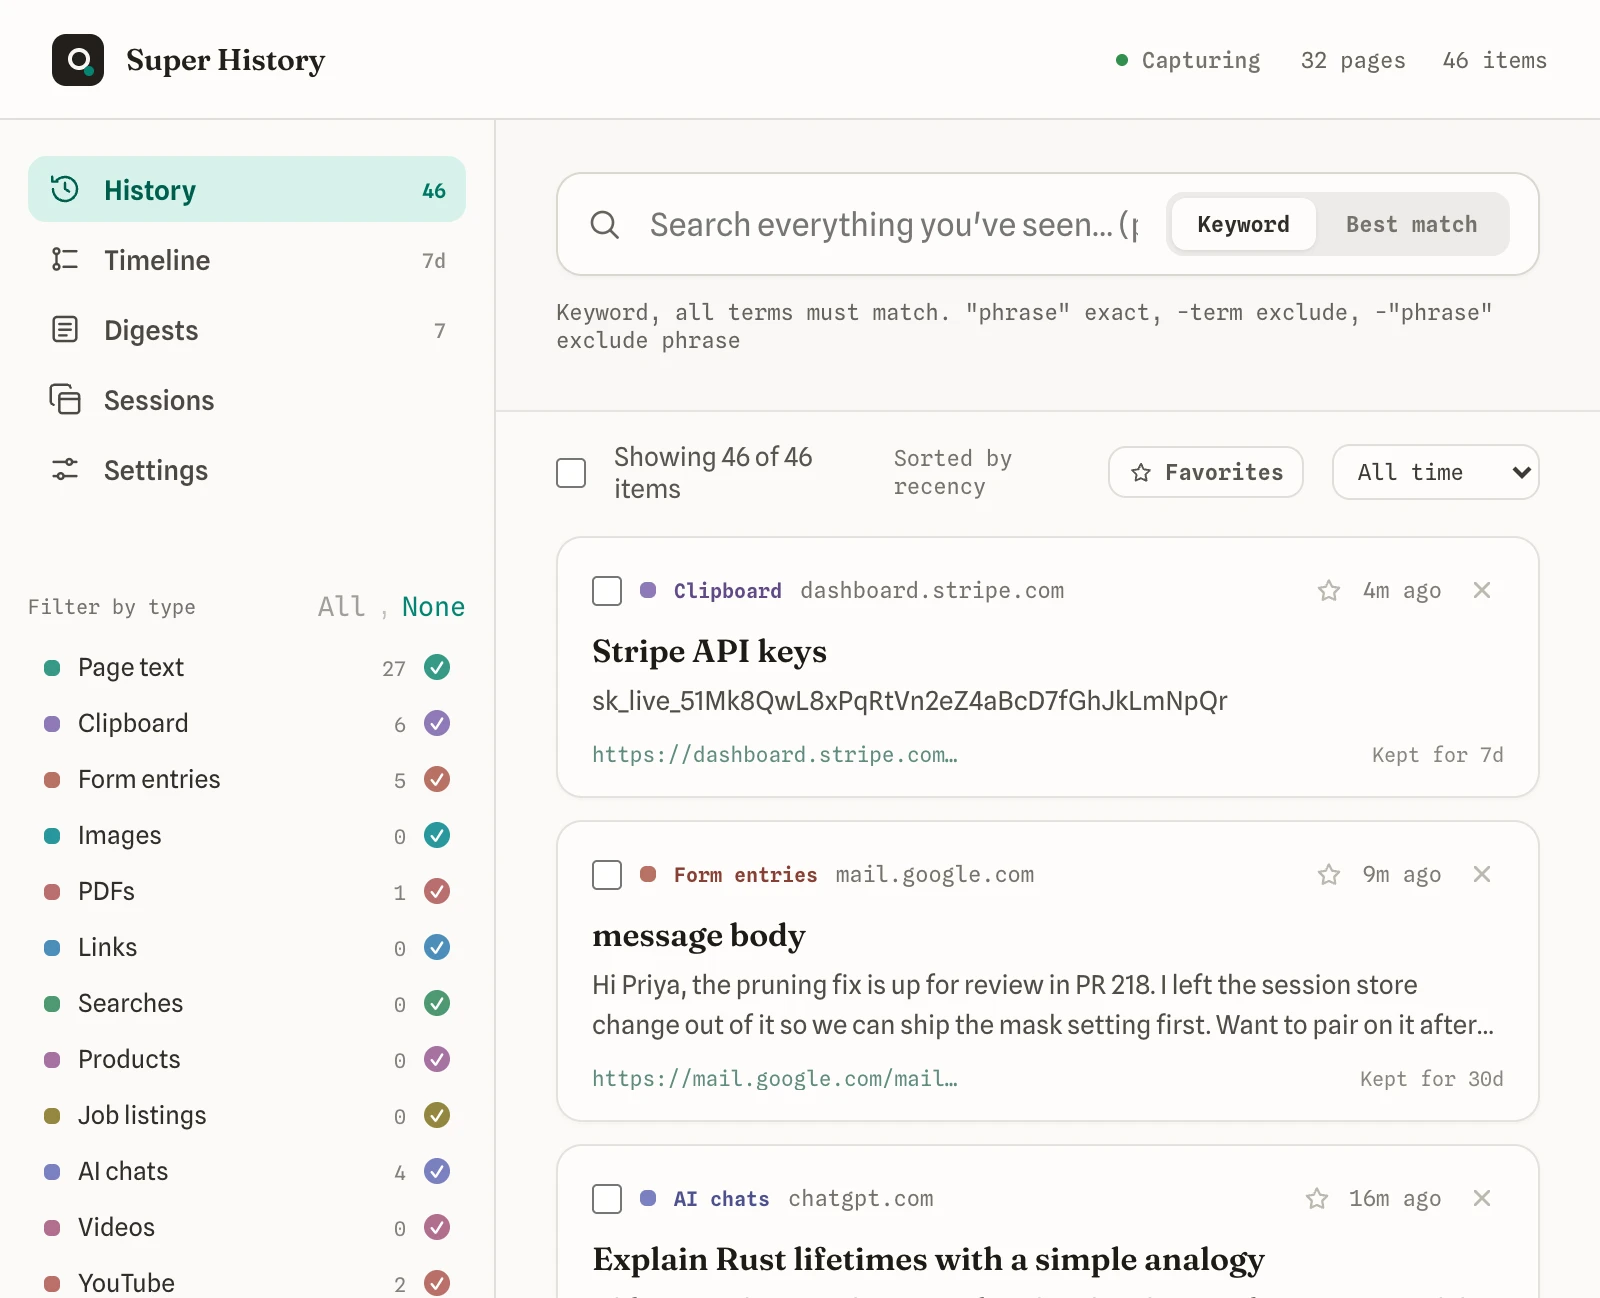Toggle the Searches filter check
The height and width of the screenshot is (1298, 1600).
click(x=437, y=1003)
